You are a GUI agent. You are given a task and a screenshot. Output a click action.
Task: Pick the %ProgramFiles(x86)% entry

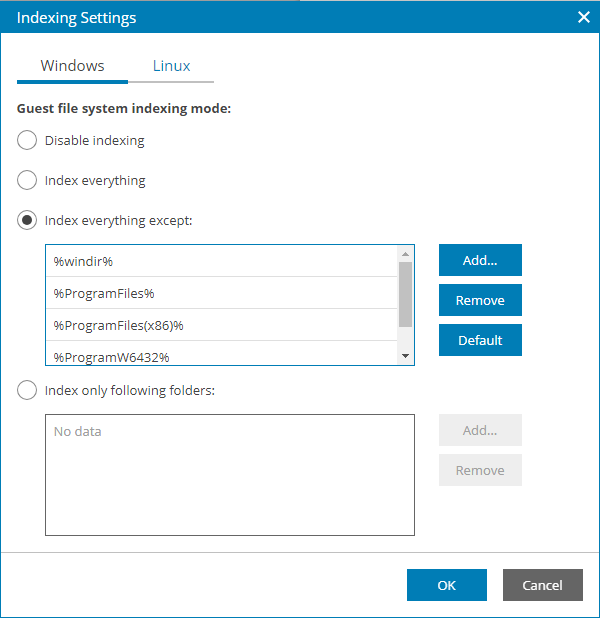pyautogui.click(x=220, y=325)
